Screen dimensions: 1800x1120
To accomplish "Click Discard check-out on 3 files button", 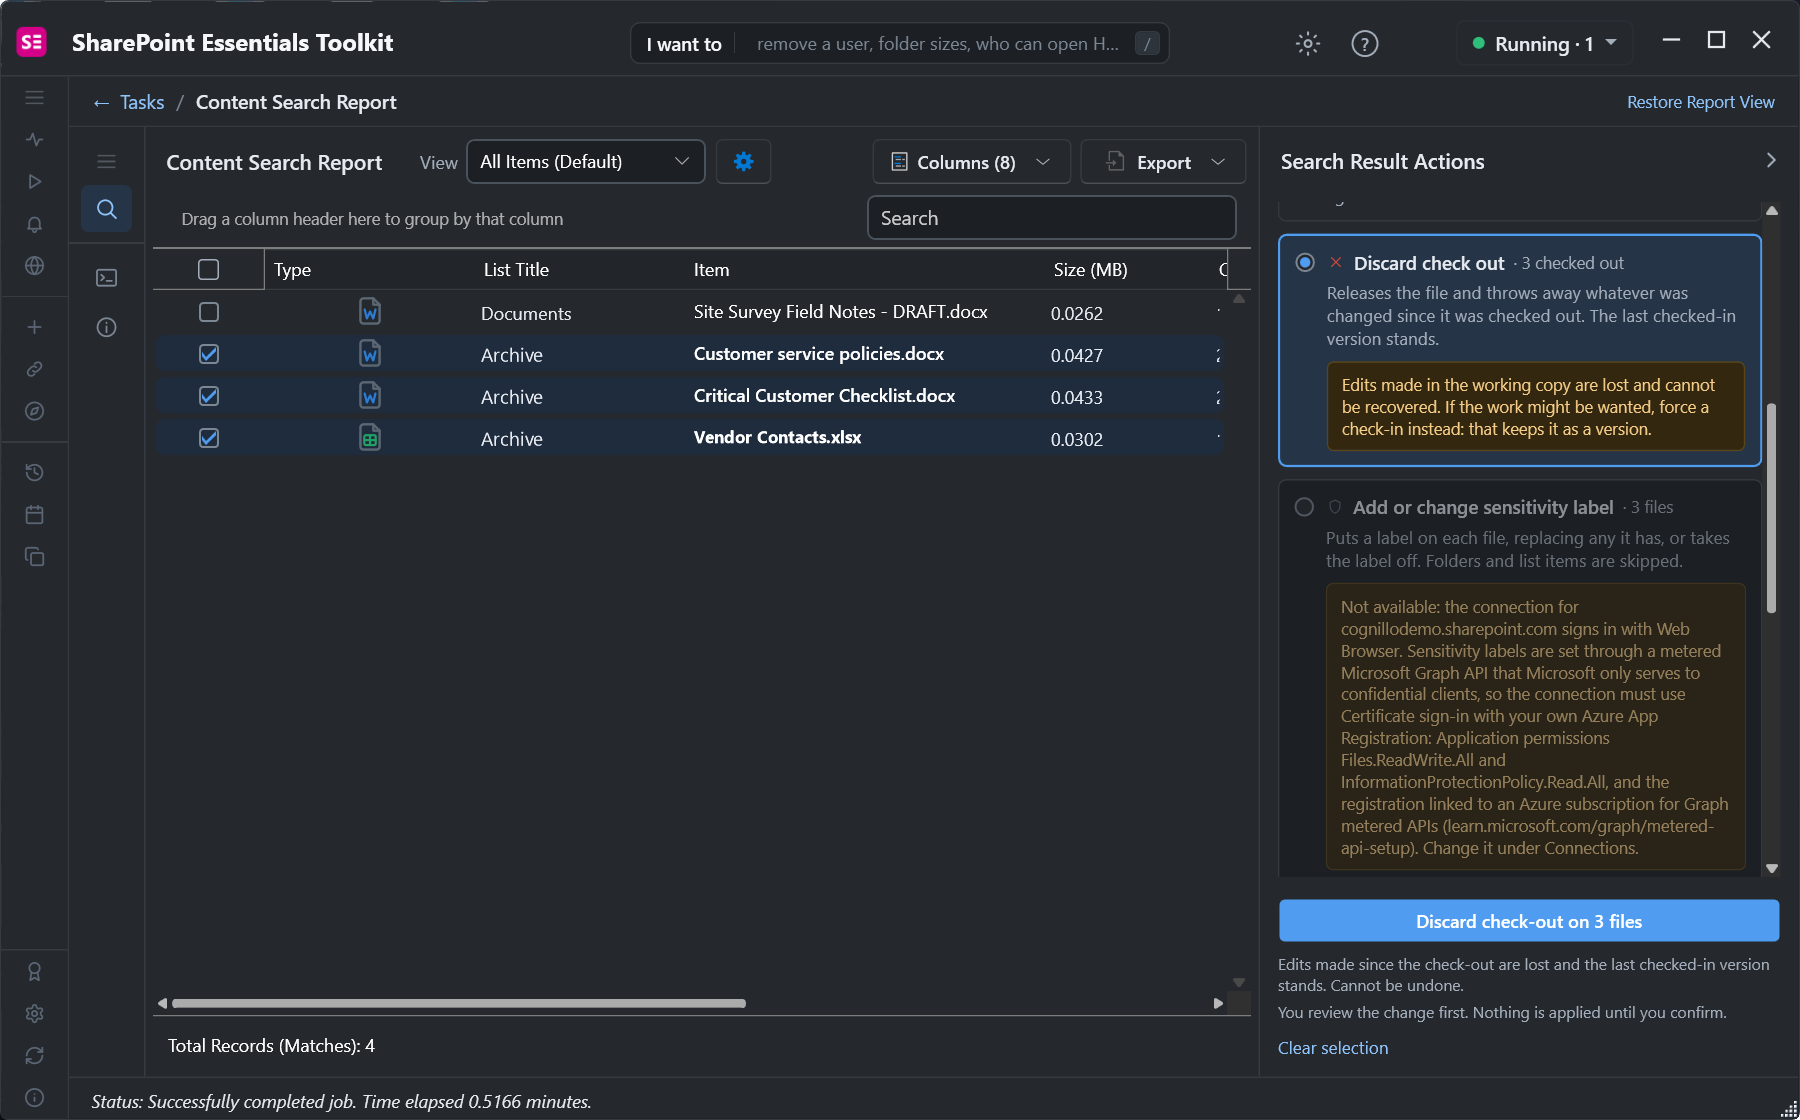I will tap(1529, 921).
